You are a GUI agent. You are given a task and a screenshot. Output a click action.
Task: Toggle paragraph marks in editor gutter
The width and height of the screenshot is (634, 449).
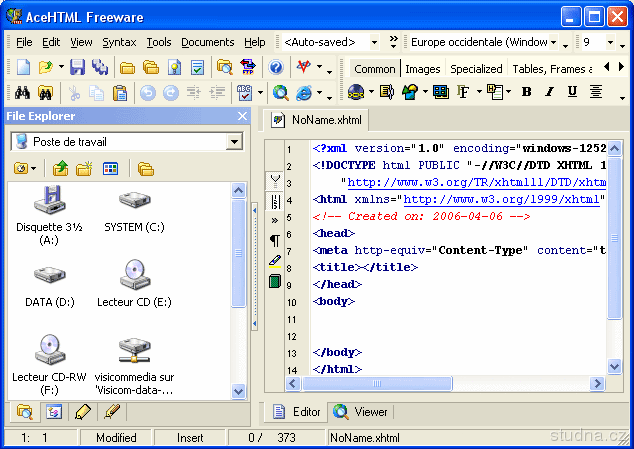click(275, 240)
